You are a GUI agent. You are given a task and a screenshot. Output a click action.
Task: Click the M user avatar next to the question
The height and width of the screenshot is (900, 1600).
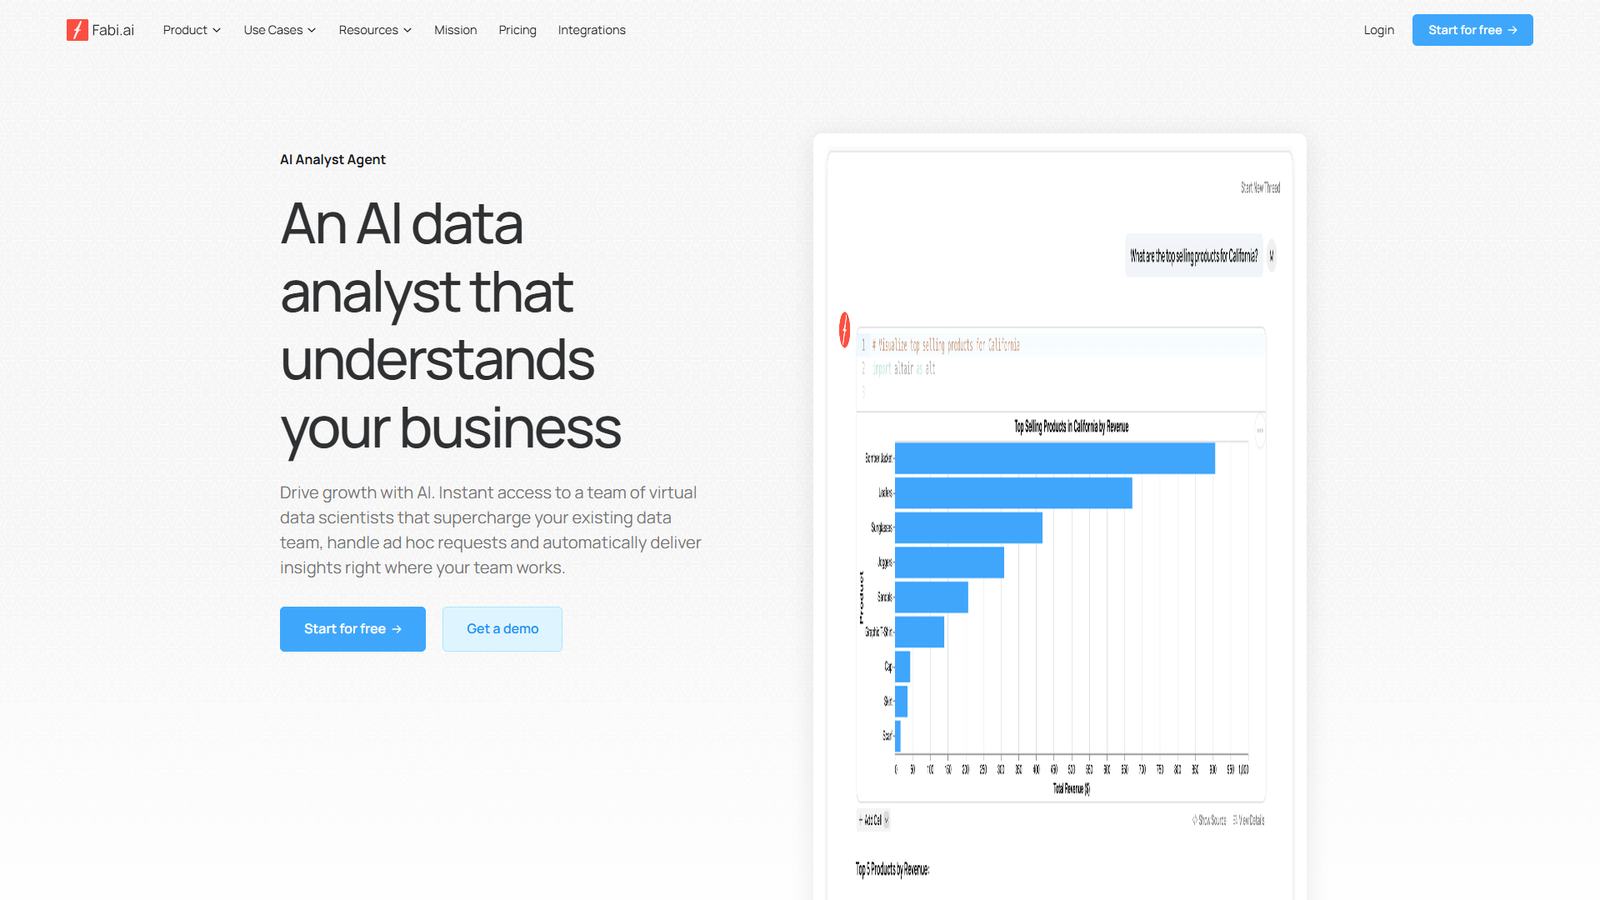click(1271, 255)
